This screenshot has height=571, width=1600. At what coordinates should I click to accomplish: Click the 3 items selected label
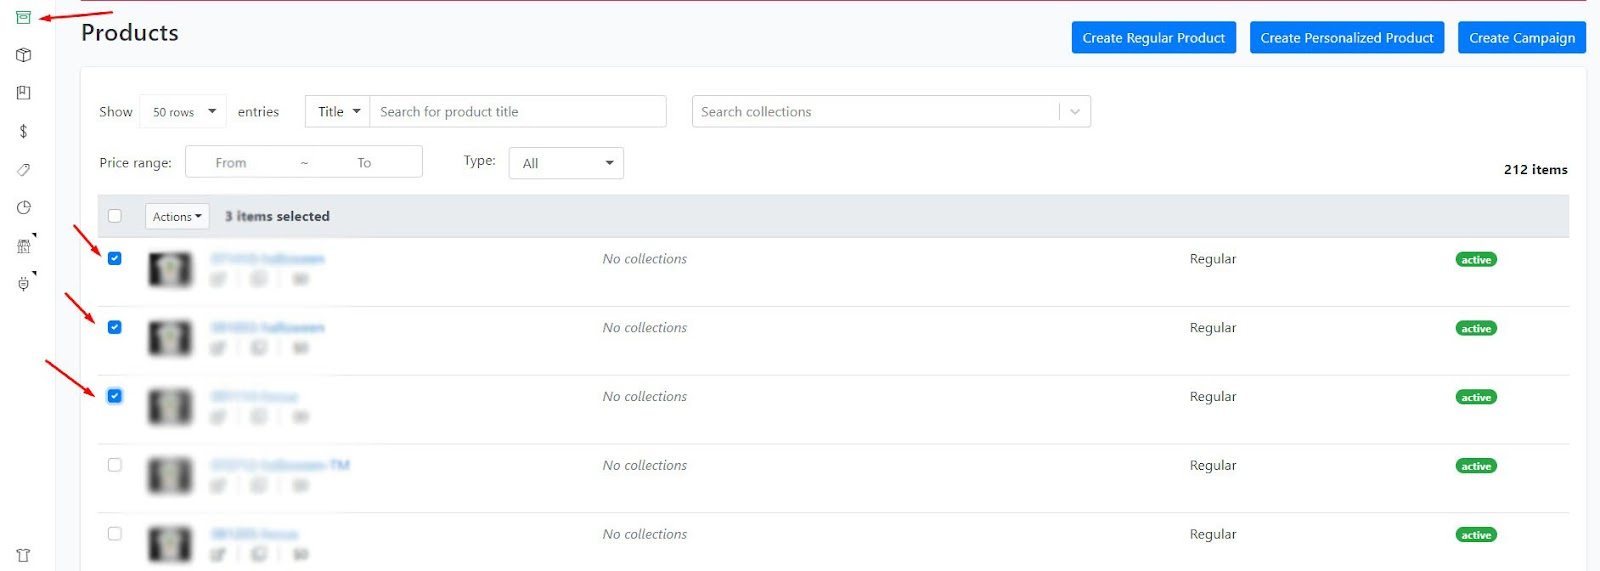tap(277, 216)
